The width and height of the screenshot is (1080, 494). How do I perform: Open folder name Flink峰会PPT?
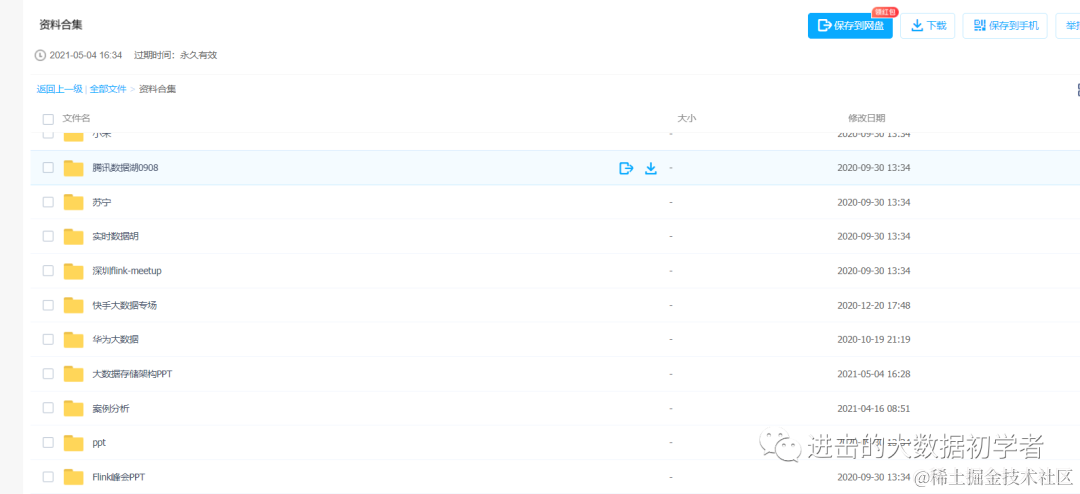coord(118,477)
